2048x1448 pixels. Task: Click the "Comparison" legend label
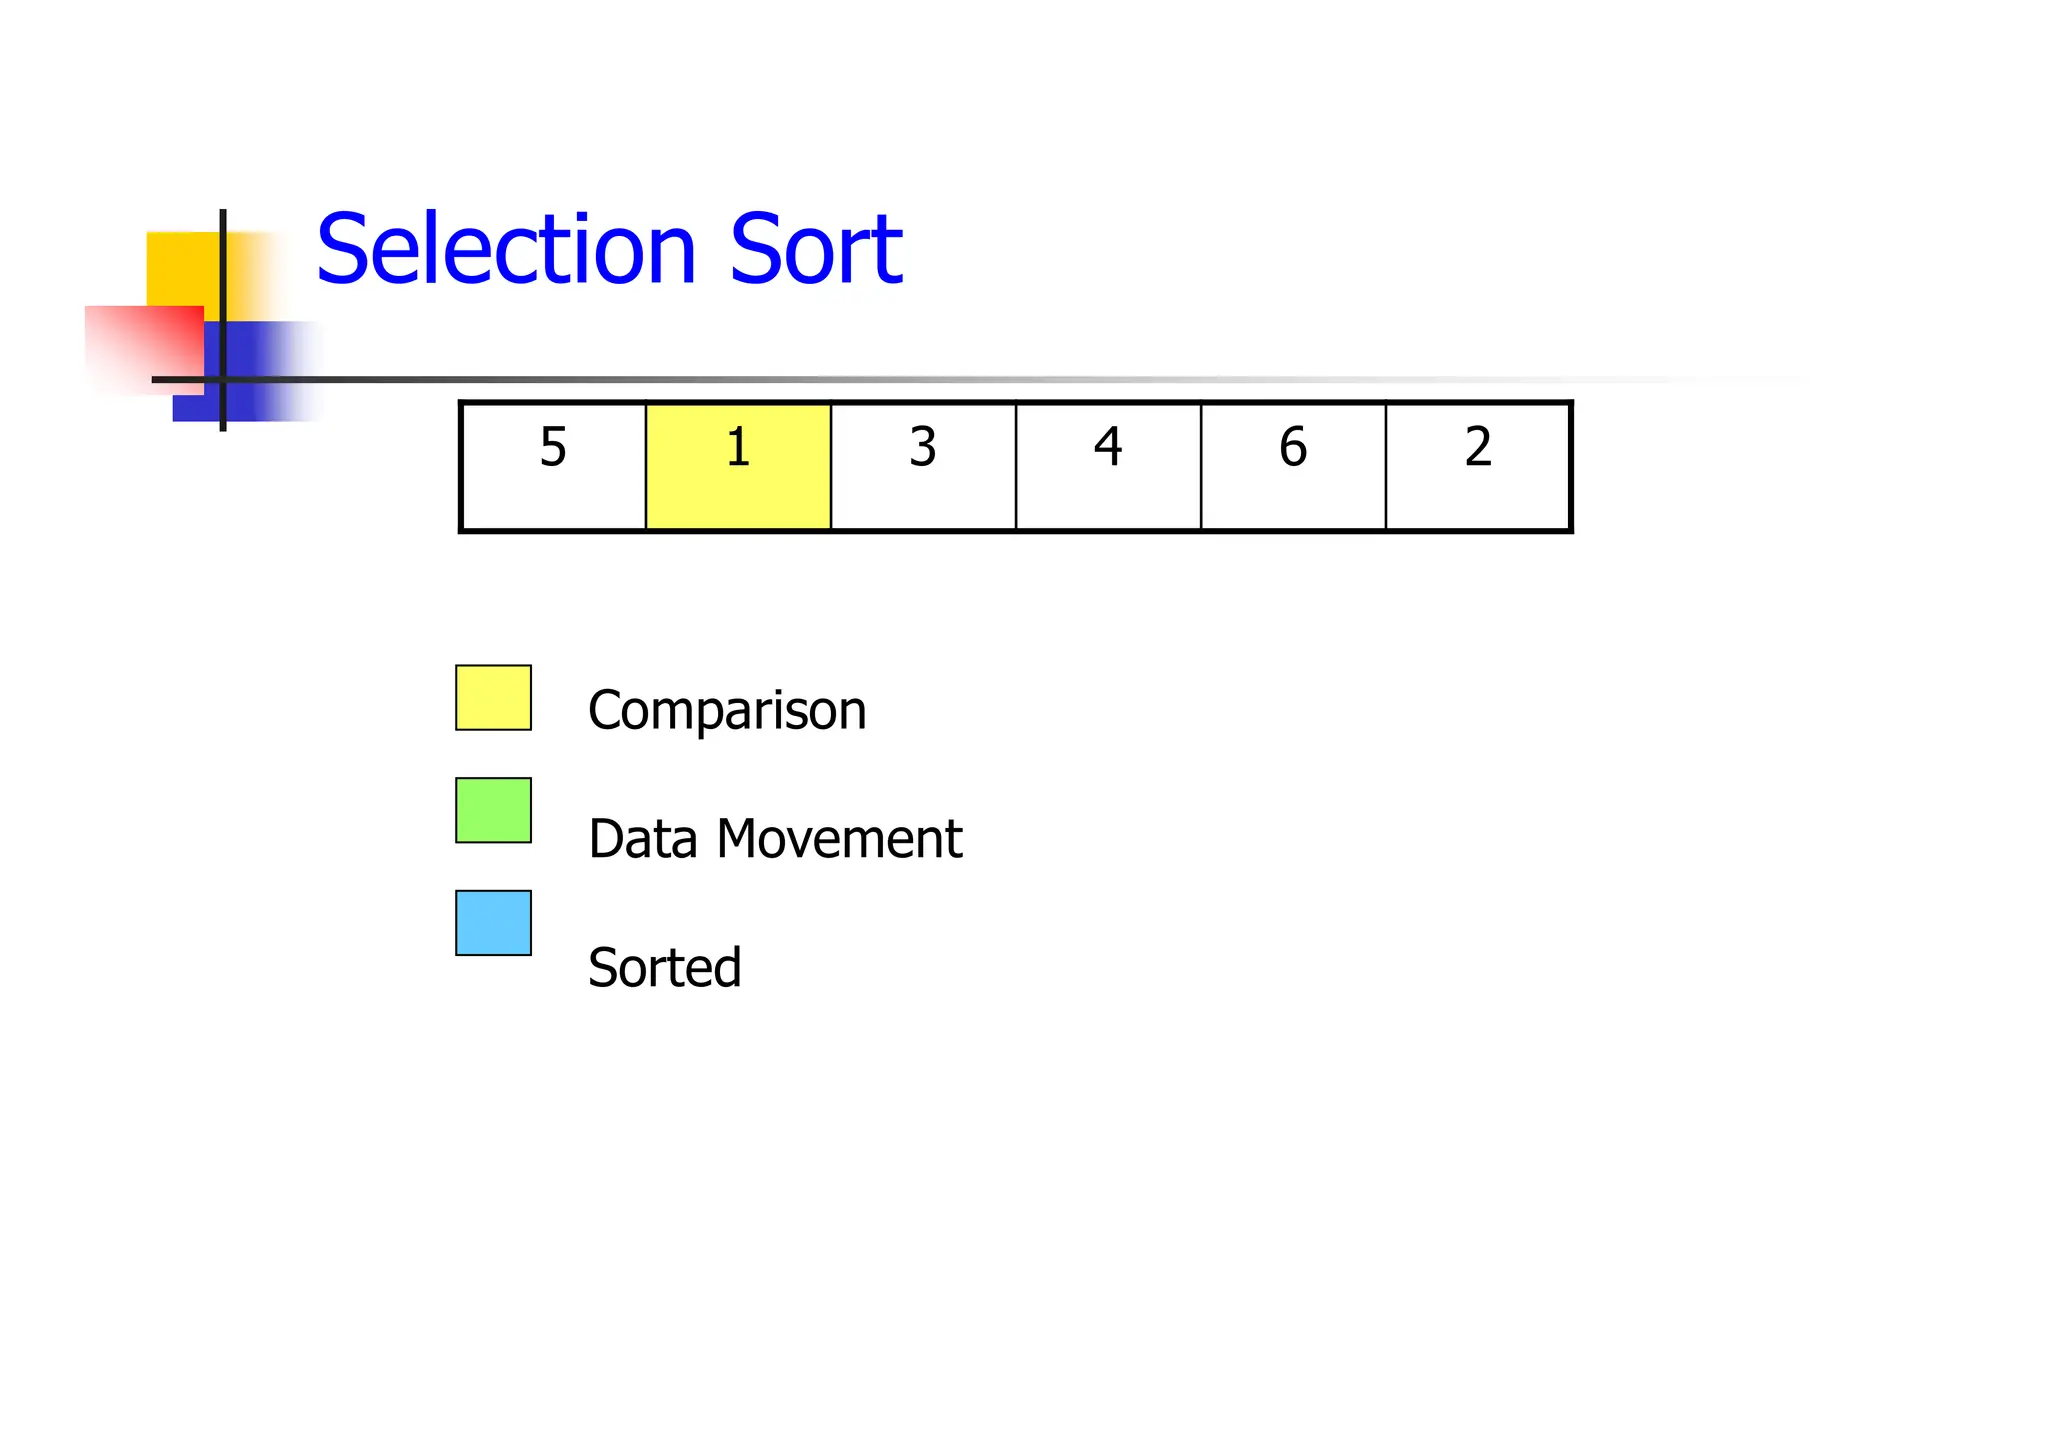(x=727, y=711)
